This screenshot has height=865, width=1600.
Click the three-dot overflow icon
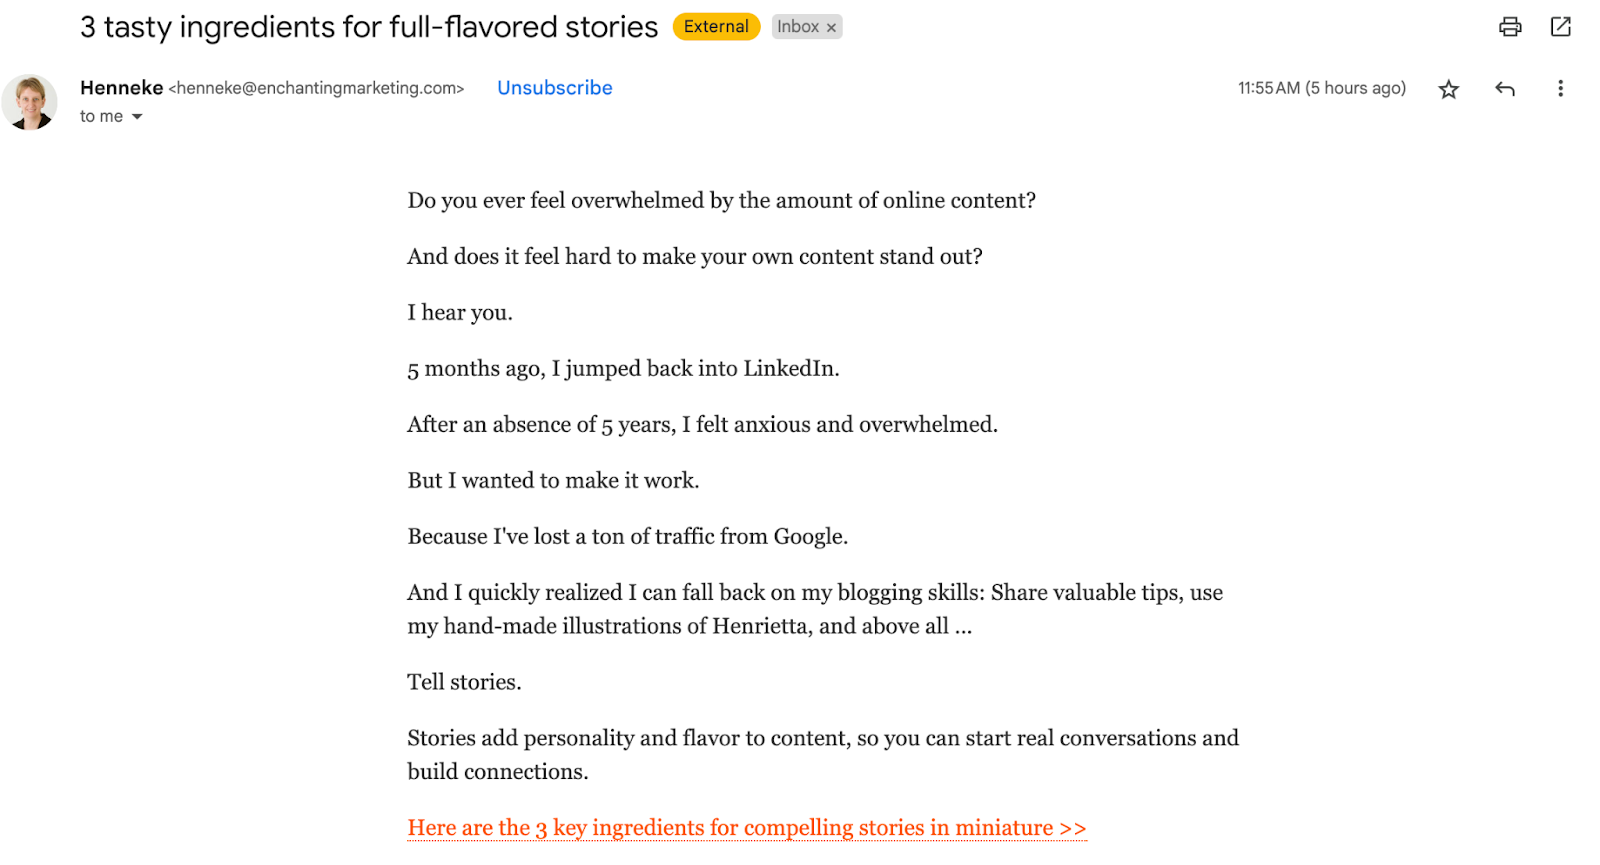[1560, 88]
